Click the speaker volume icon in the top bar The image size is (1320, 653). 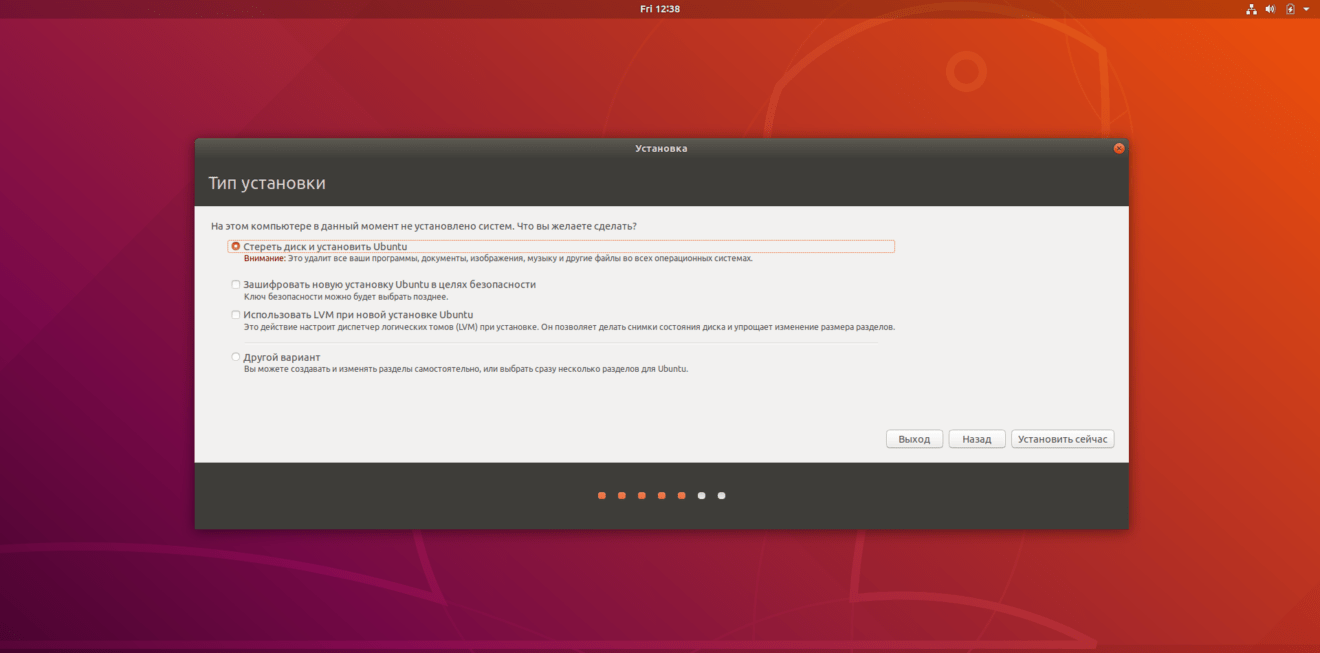pyautogui.click(x=1270, y=8)
